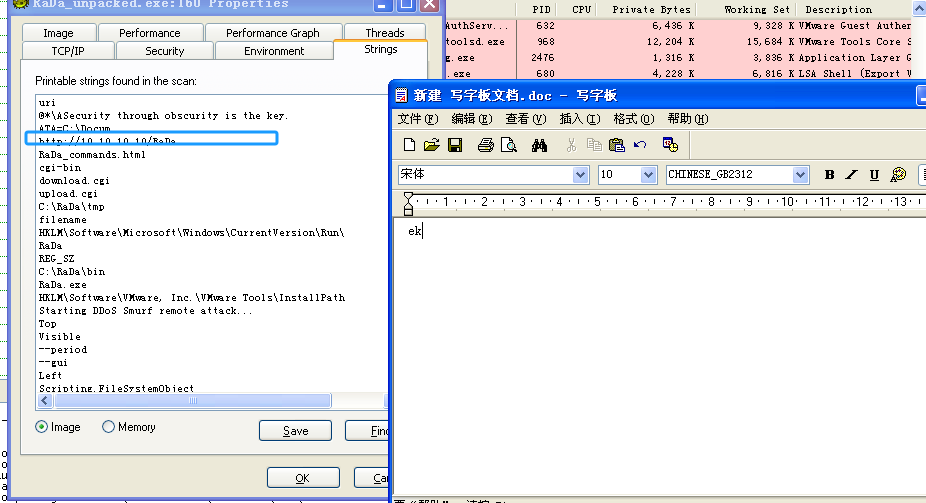
Task: Switch to the Security tab
Action: pos(165,51)
